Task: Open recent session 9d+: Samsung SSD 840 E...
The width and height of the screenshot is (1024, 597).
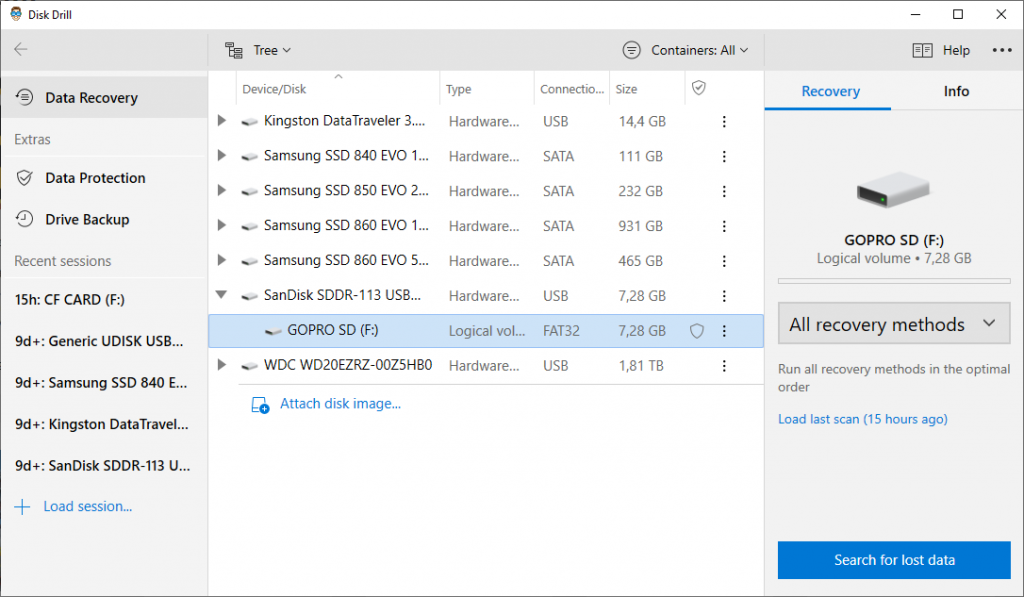Action: click(x=101, y=383)
